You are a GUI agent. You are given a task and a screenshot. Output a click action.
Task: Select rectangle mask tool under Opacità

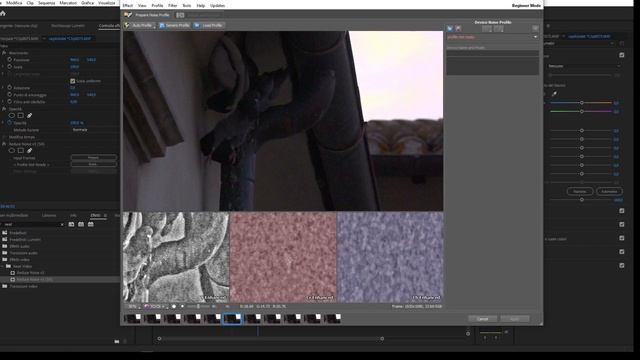point(20,116)
